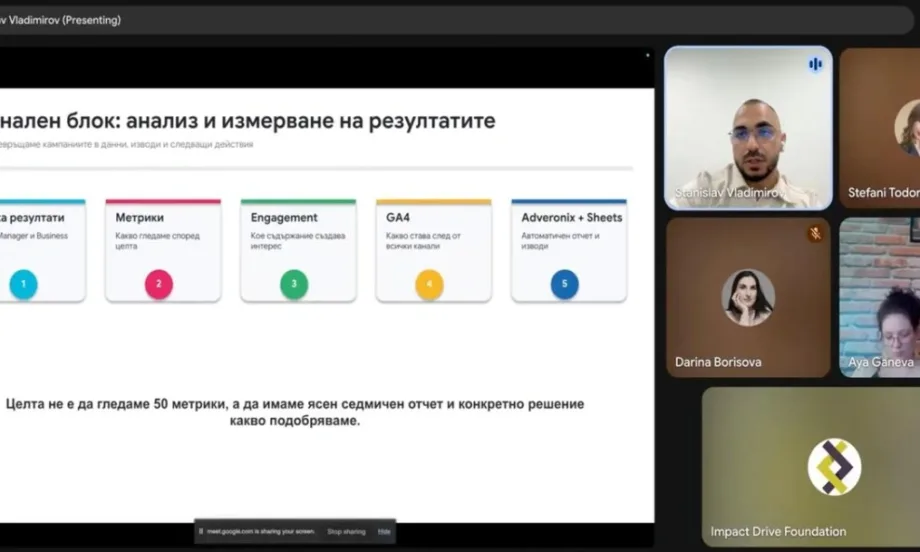Click 'Stop sharing' in the screen-share bar
This screenshot has height=552, width=920.
[346, 531]
